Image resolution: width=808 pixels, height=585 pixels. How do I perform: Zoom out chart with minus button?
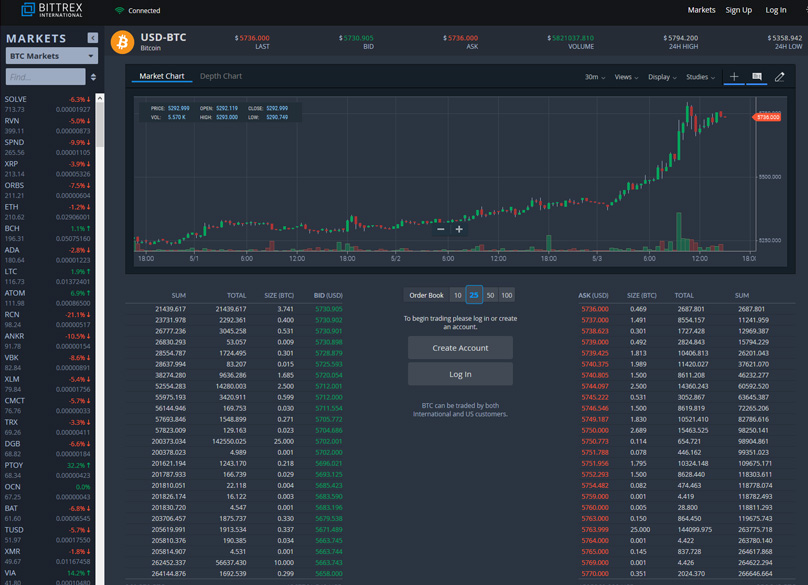(441, 229)
